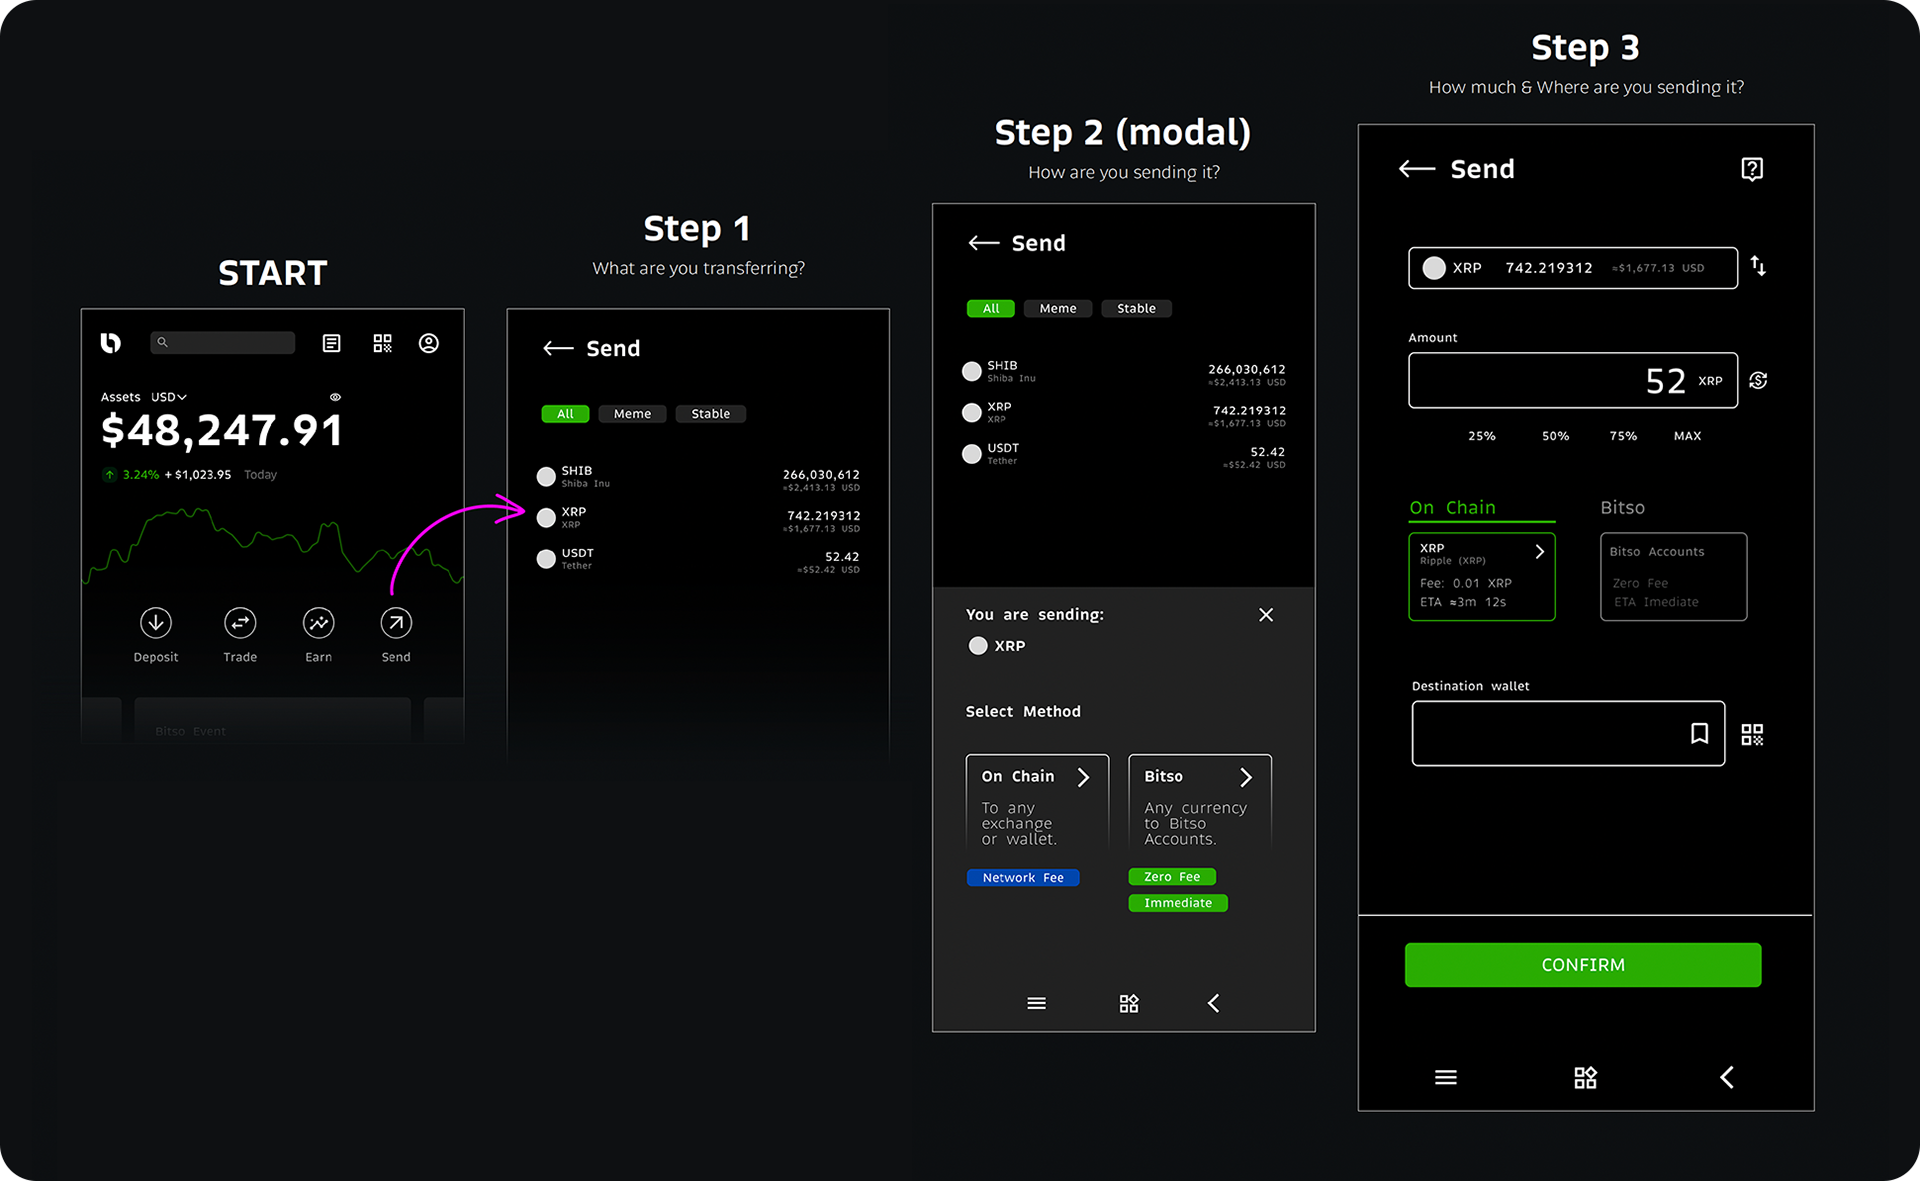This screenshot has height=1181, width=1920.
Task: Choose the SHIB asset row in Step 1
Action: [x=698, y=477]
